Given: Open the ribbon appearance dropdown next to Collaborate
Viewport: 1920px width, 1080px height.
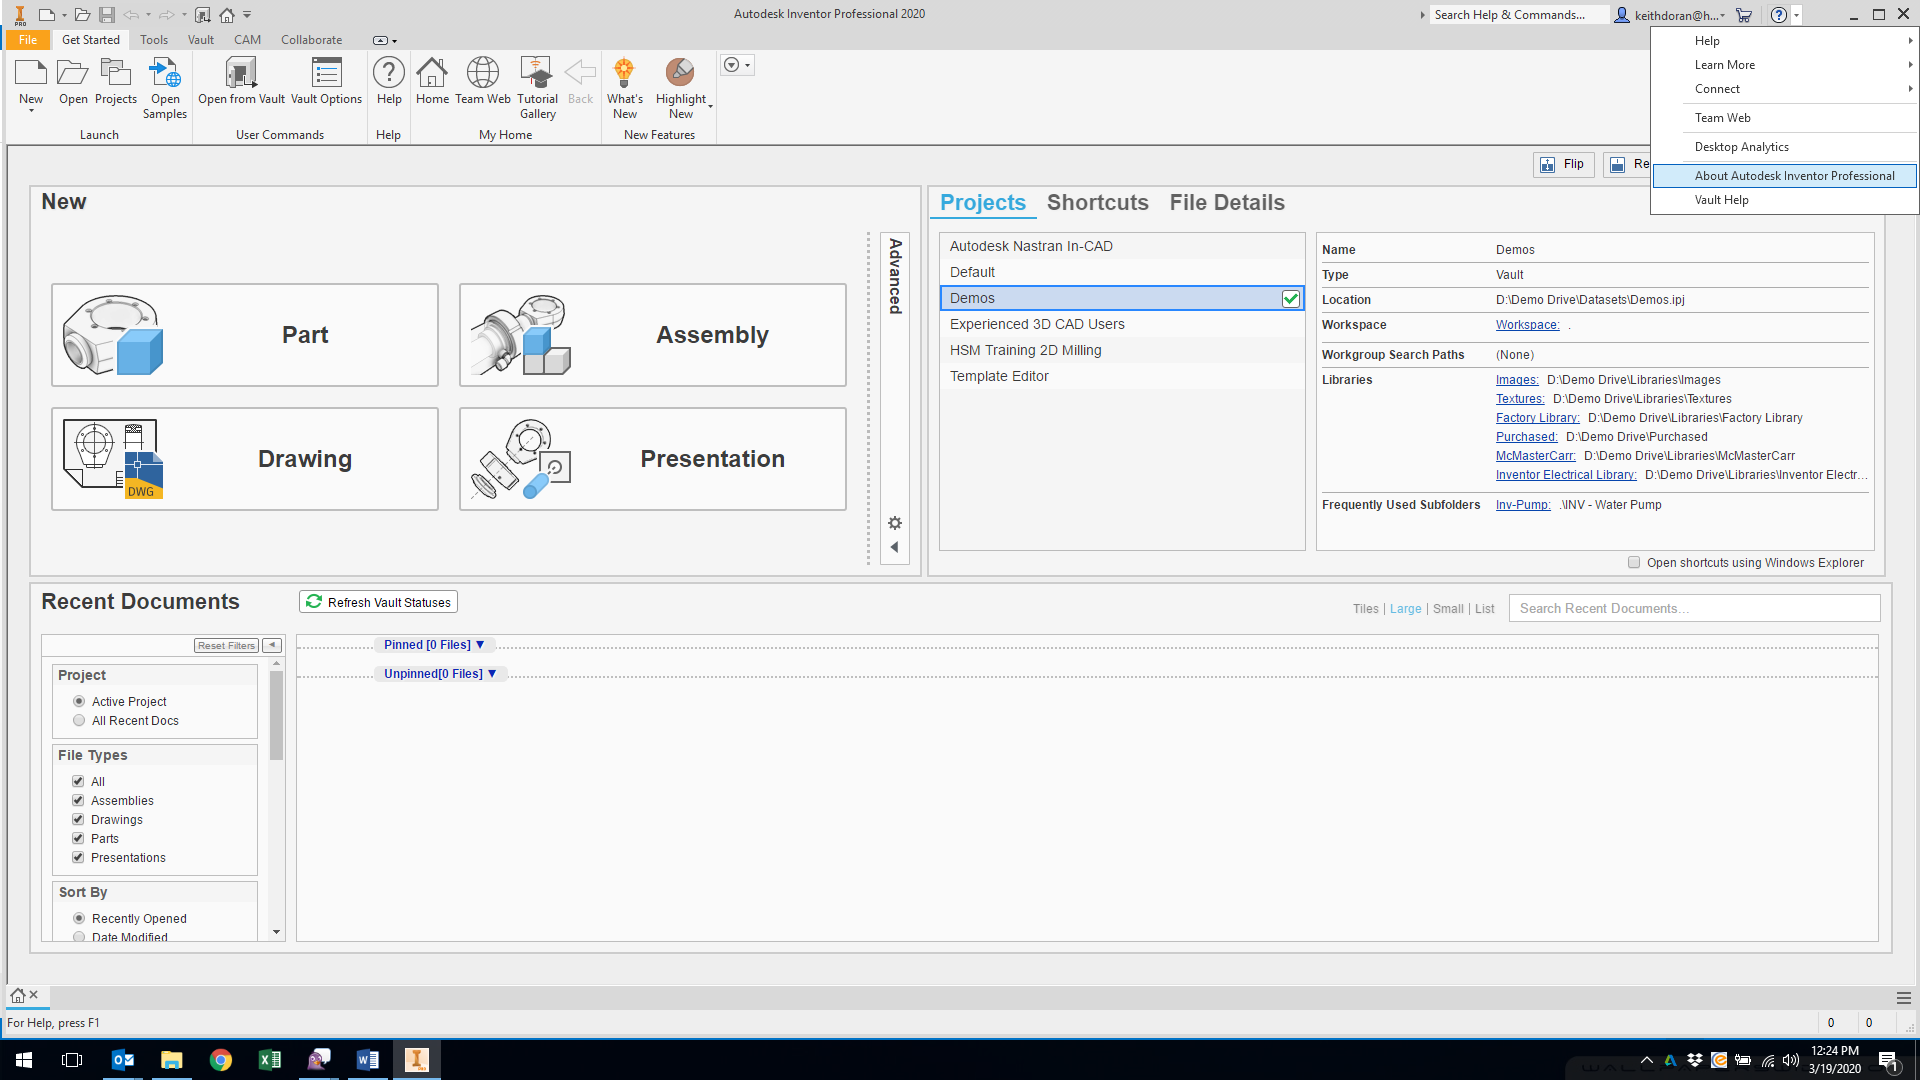Looking at the screenshot, I should (x=385, y=41).
